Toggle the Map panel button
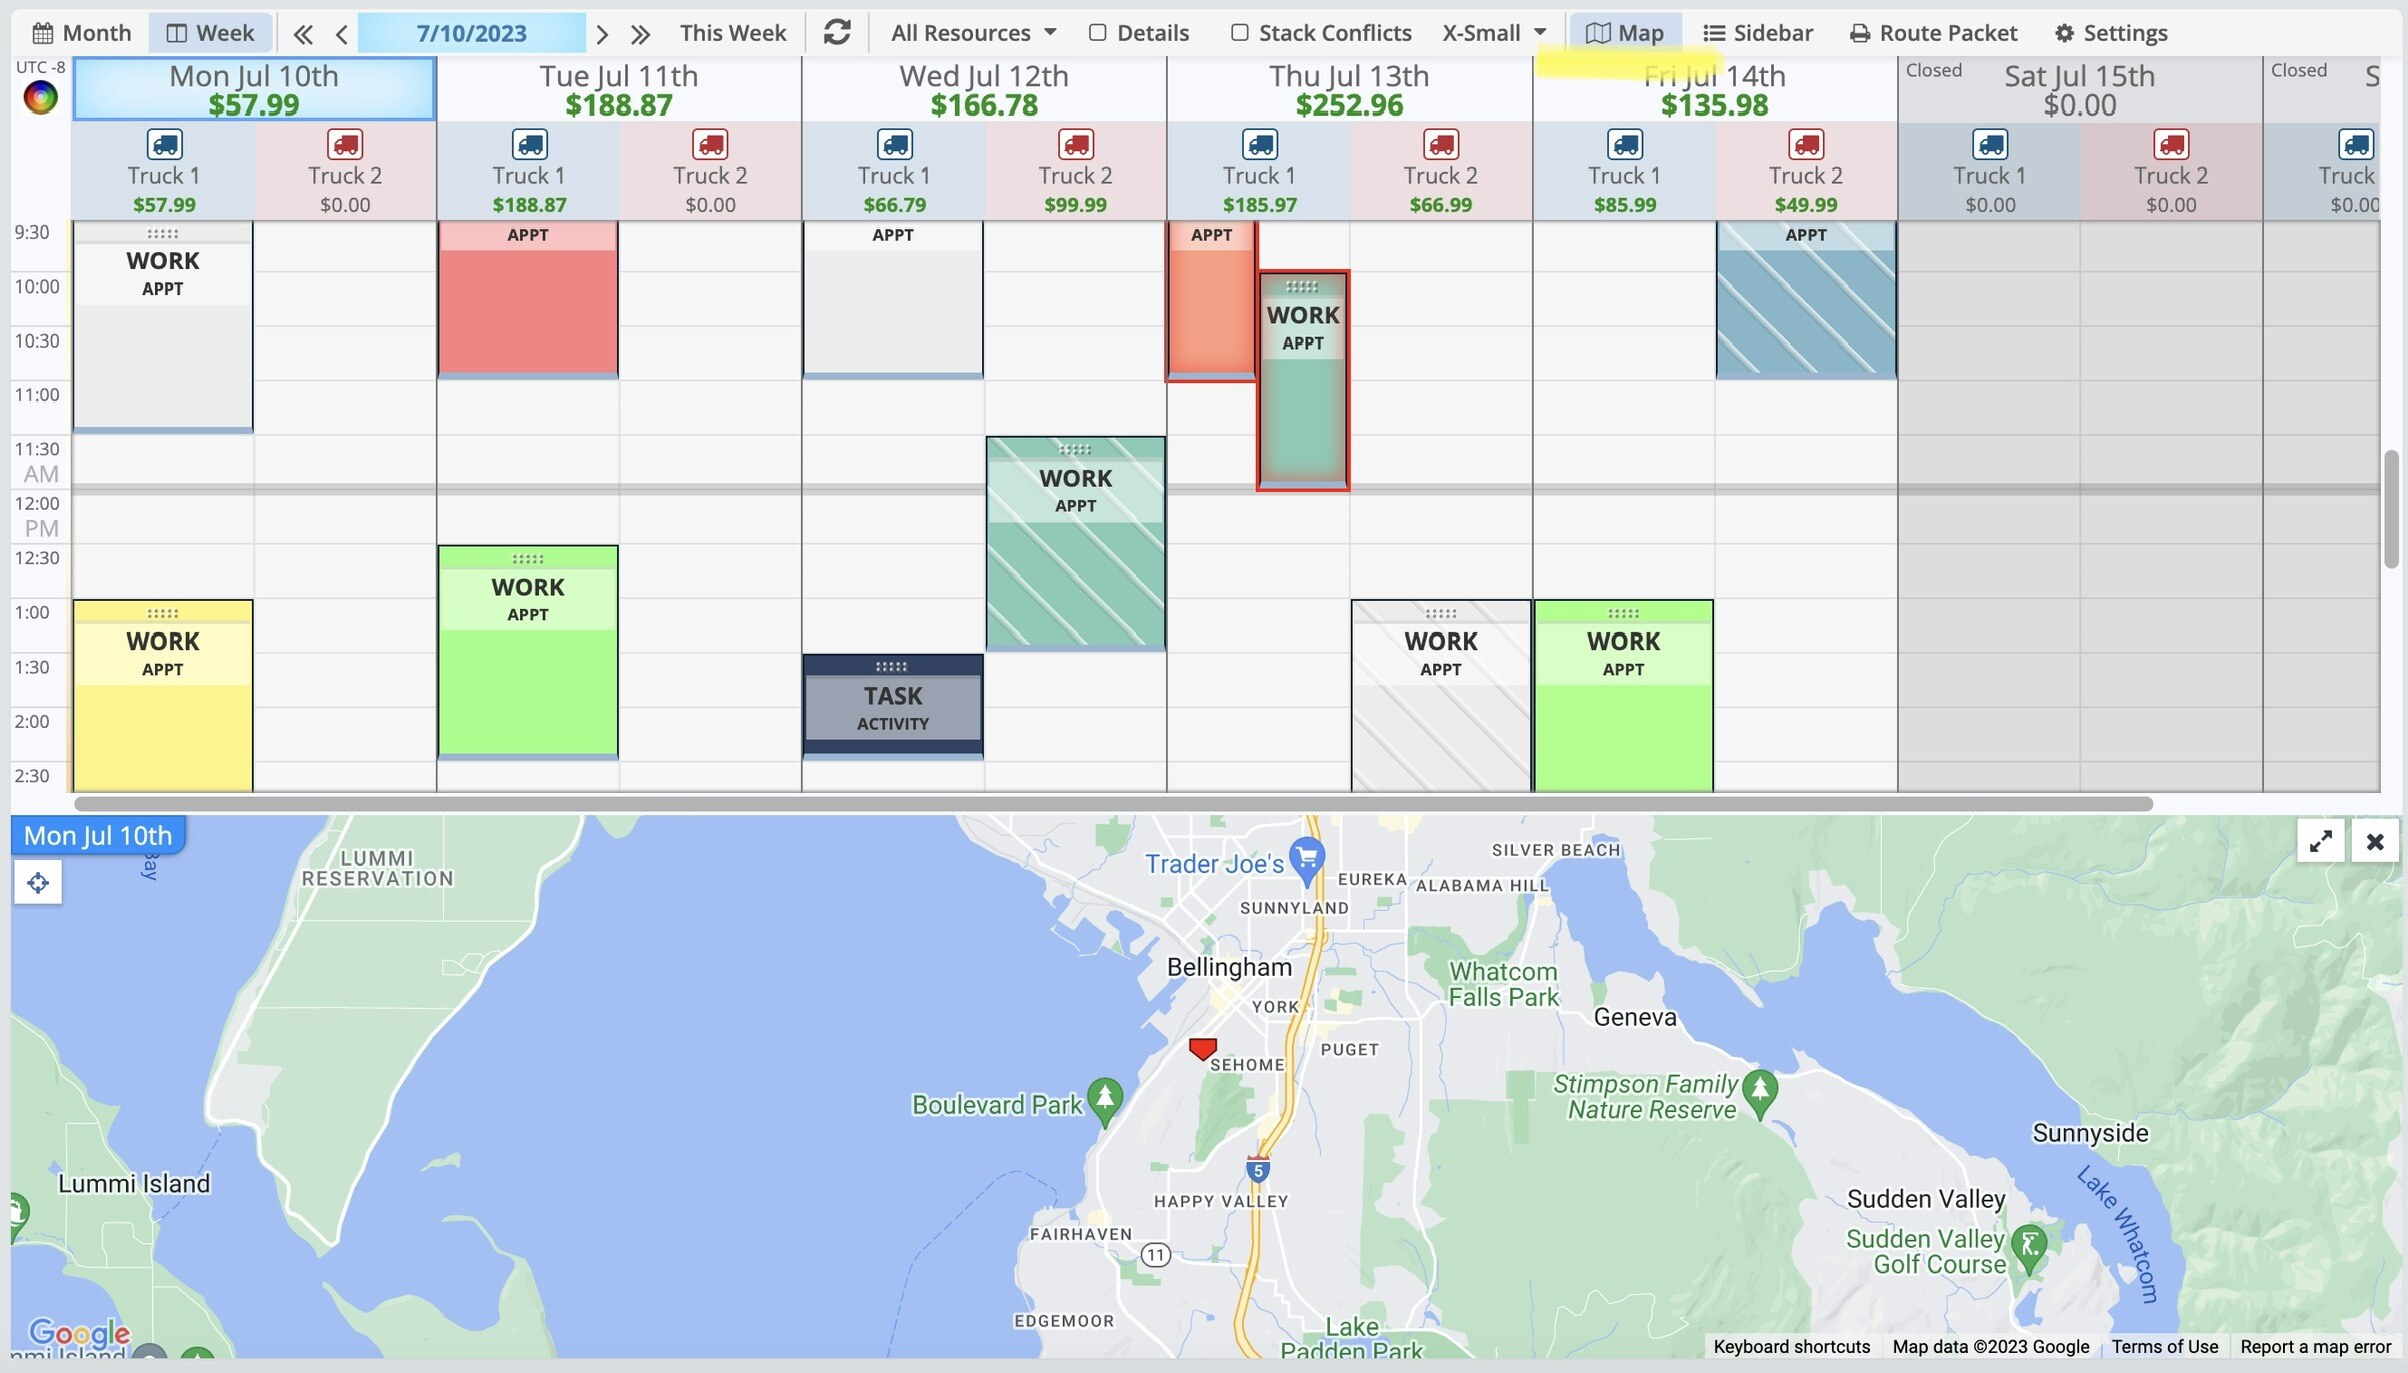This screenshot has width=2408, height=1373. coord(1625,33)
